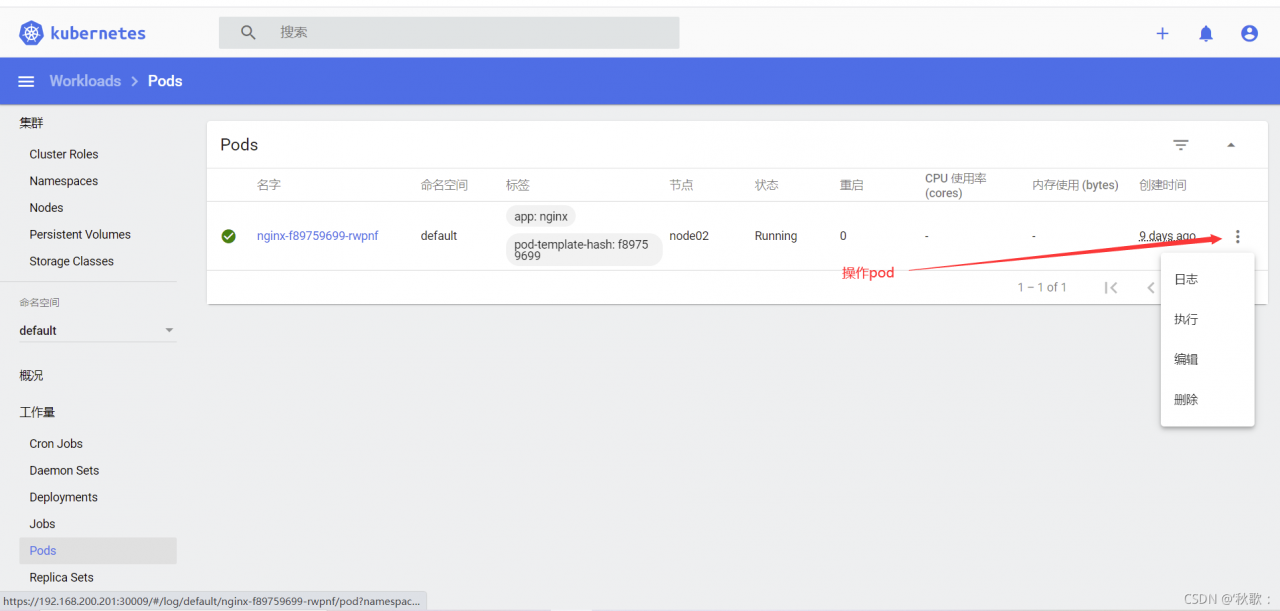Open Daemon Sets in sidebar
The width and height of the screenshot is (1280, 611).
tap(64, 470)
